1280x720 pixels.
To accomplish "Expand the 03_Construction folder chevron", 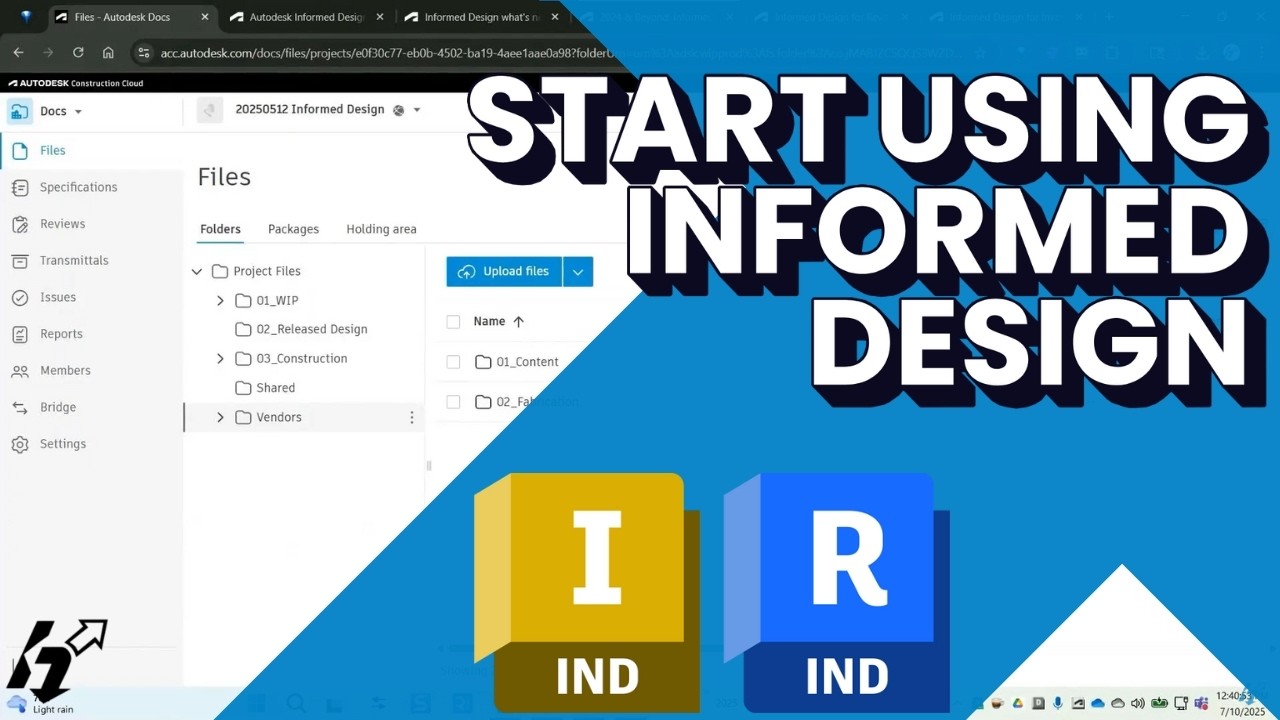I will click(x=220, y=359).
